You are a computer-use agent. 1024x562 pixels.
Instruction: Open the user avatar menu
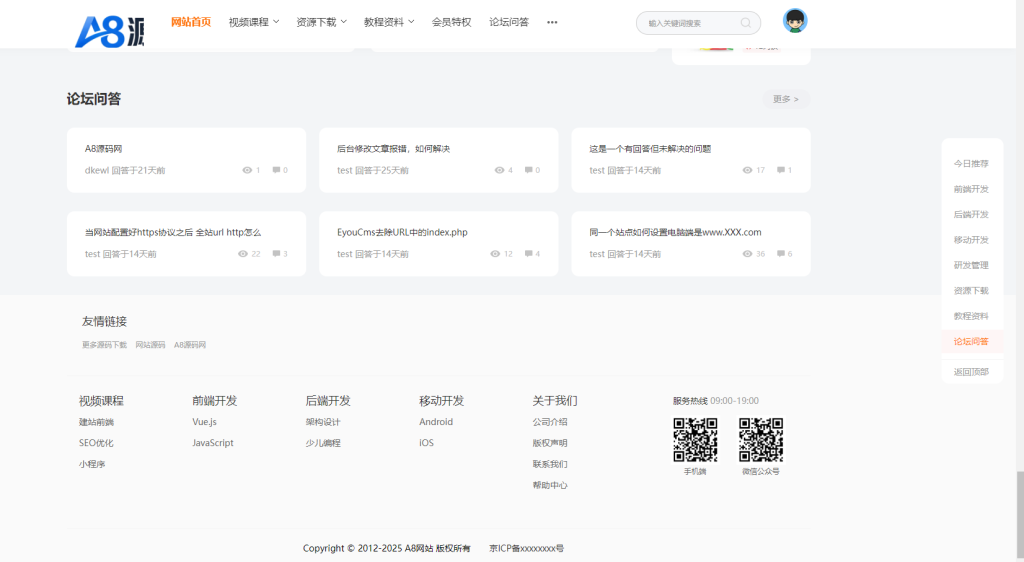[795, 21]
